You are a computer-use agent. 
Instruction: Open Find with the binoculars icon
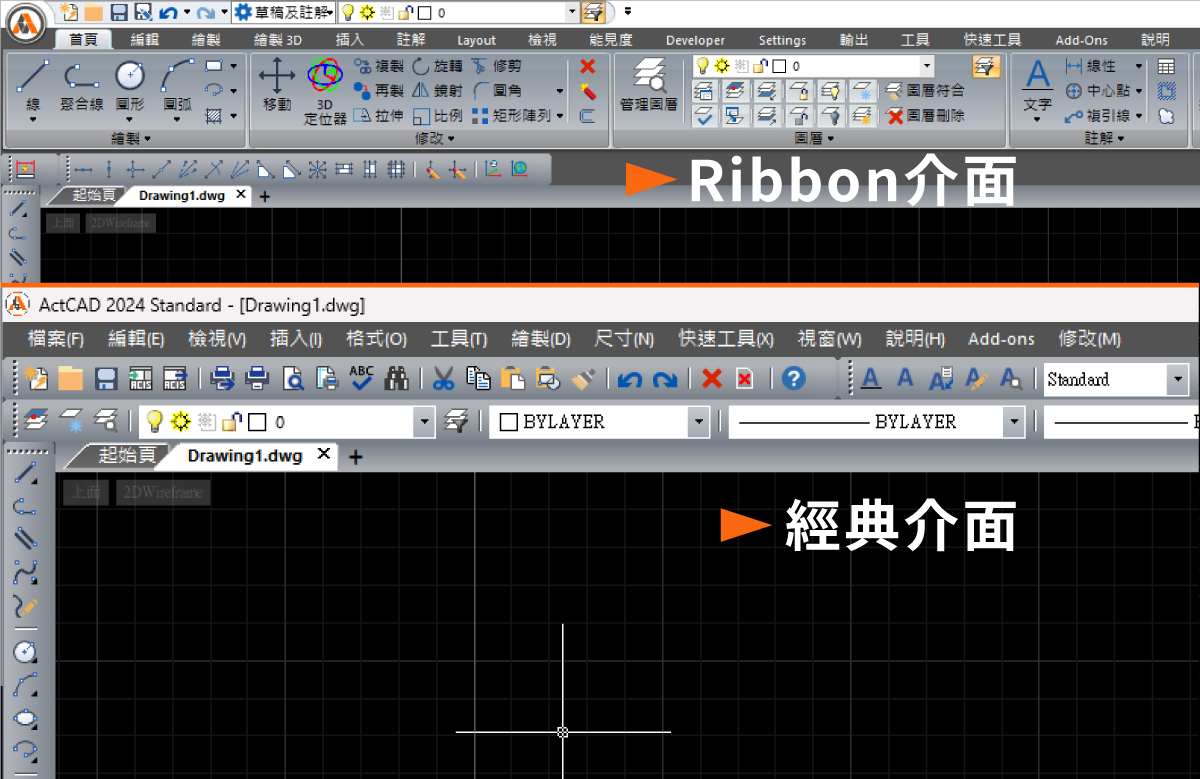[397, 378]
